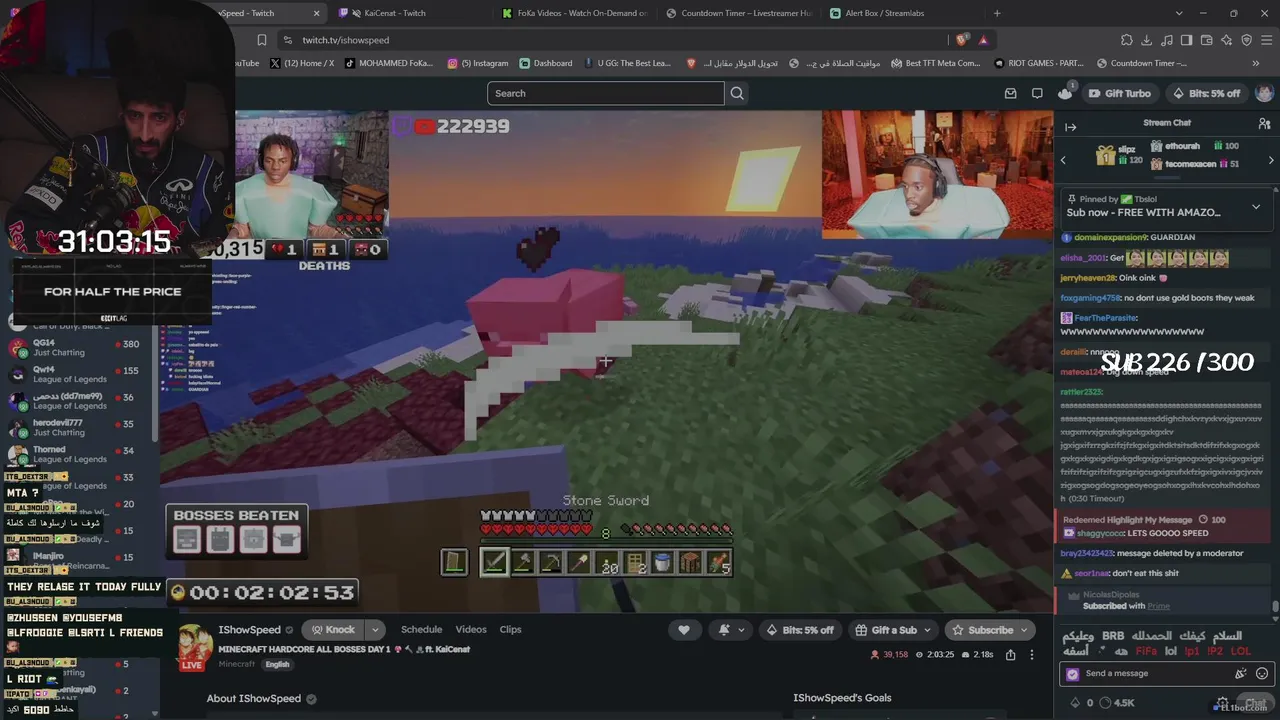
Task: Show previous gift leaderboard with left chevron
Action: [1063, 160]
